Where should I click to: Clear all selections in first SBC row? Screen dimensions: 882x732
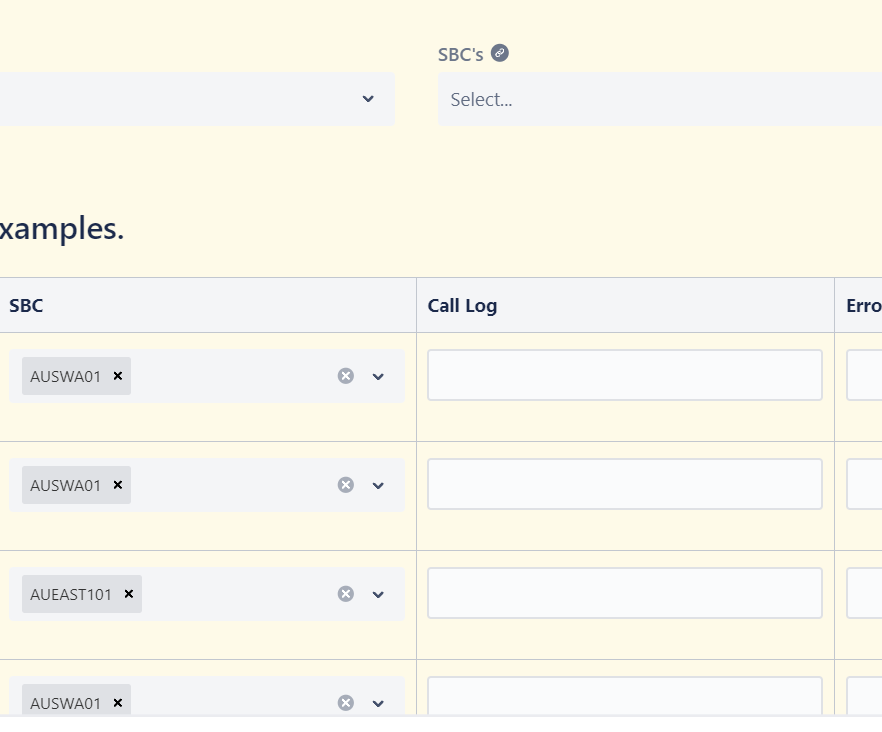(346, 376)
